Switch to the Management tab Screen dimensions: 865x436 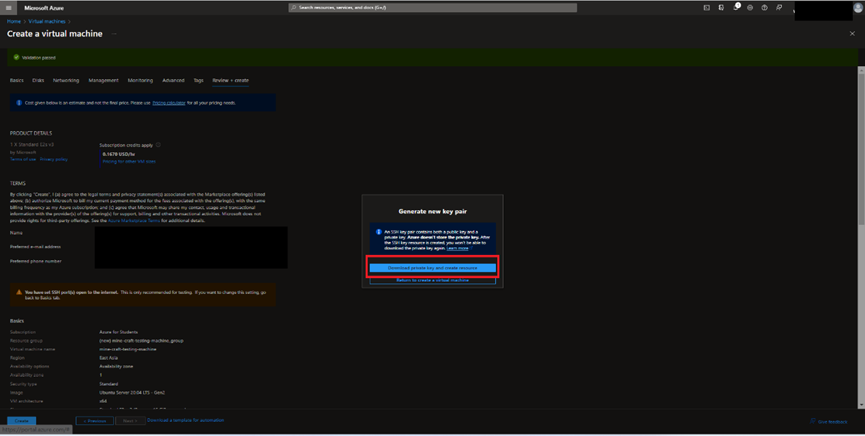[x=103, y=81]
